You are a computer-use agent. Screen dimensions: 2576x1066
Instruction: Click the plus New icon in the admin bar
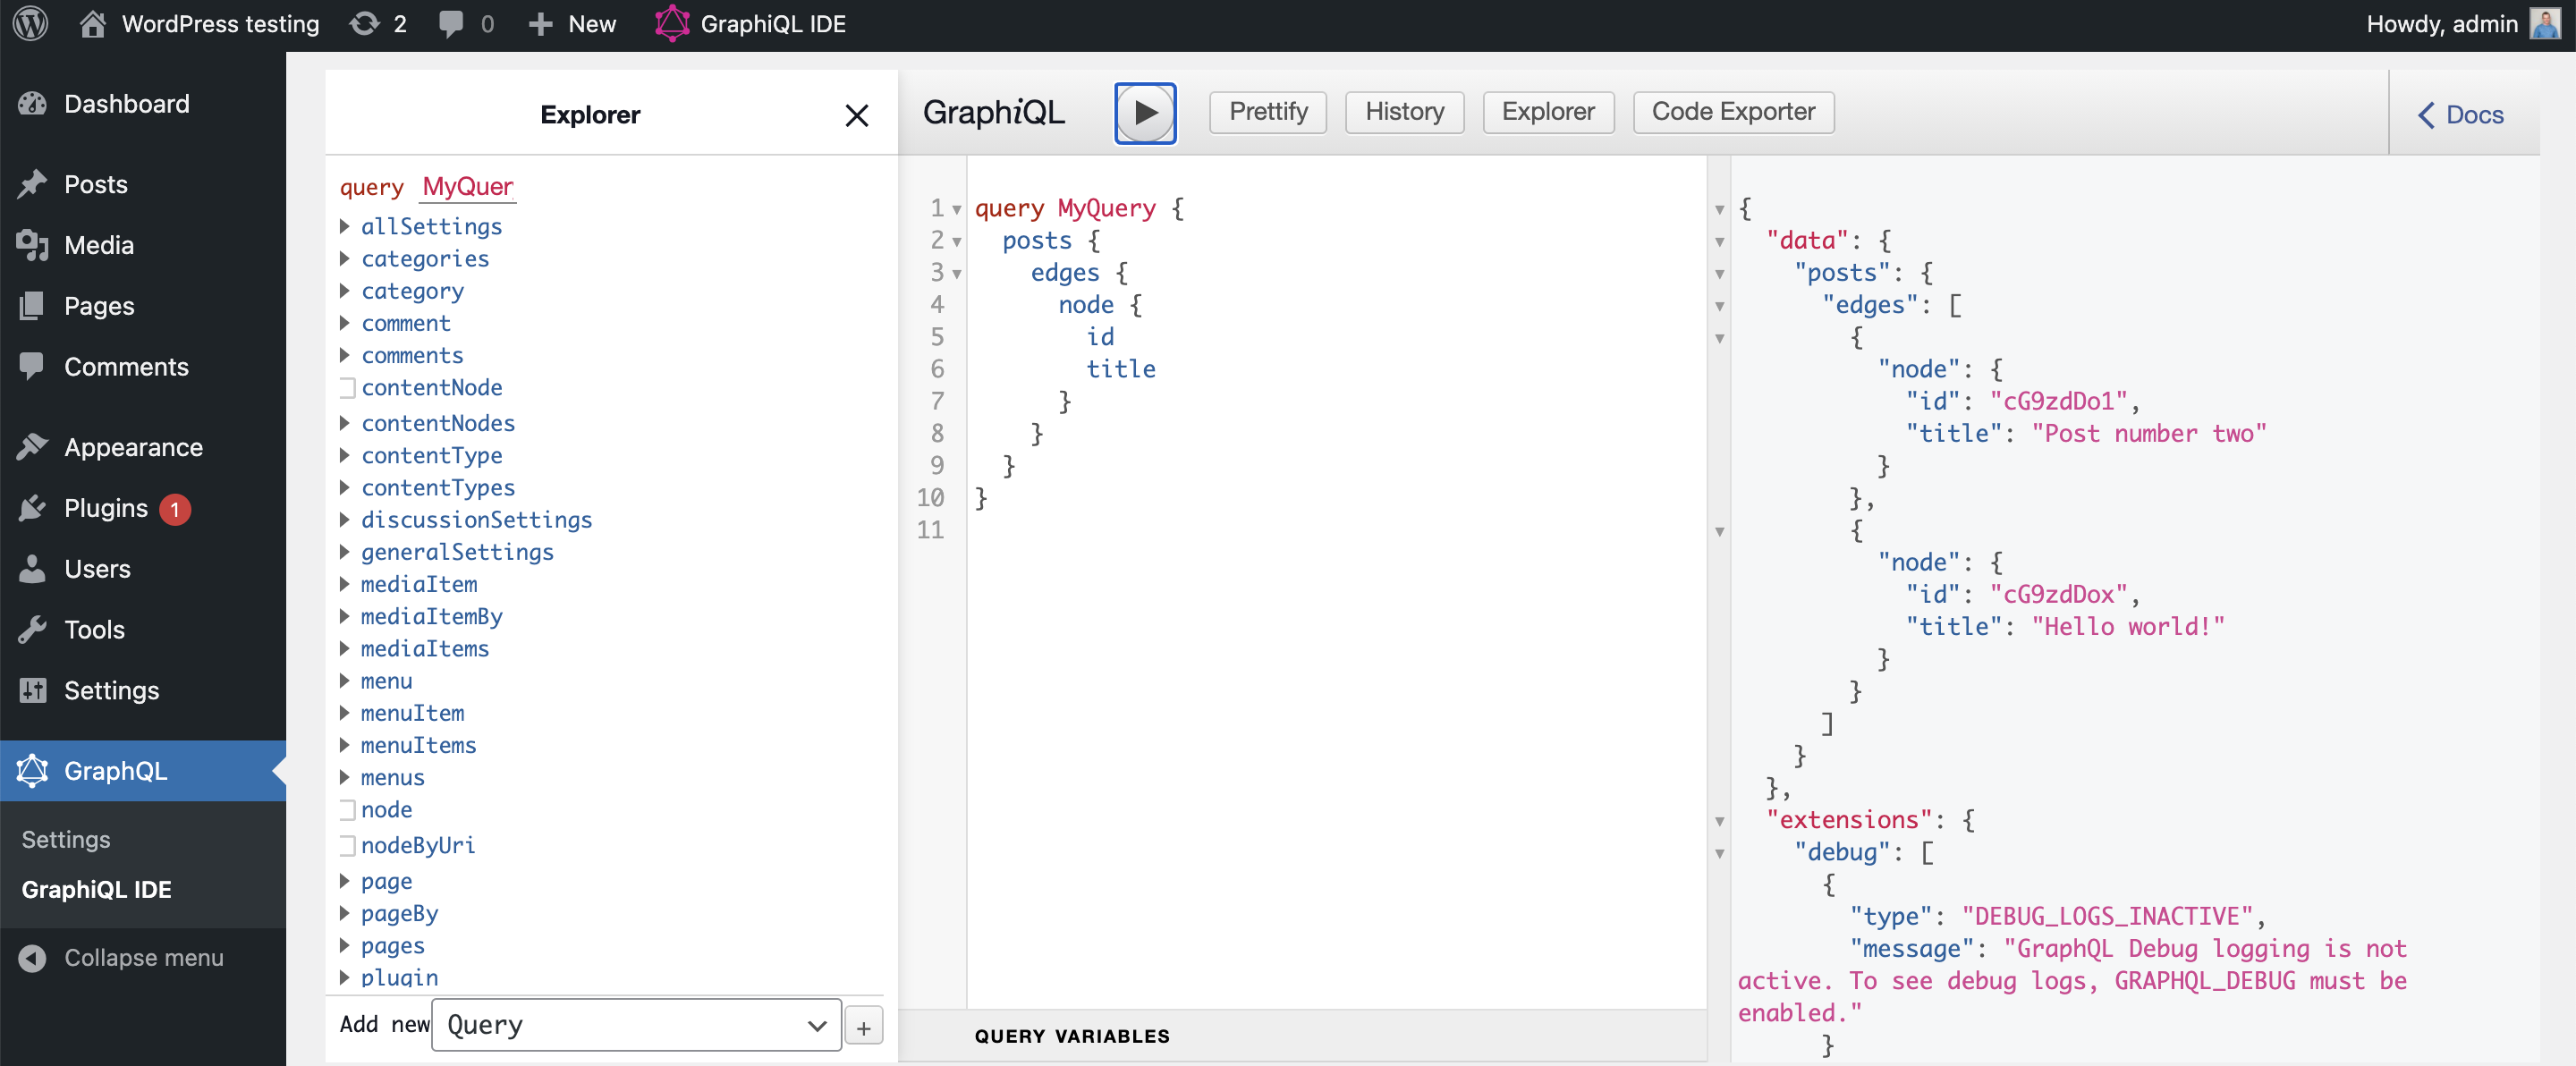point(540,24)
